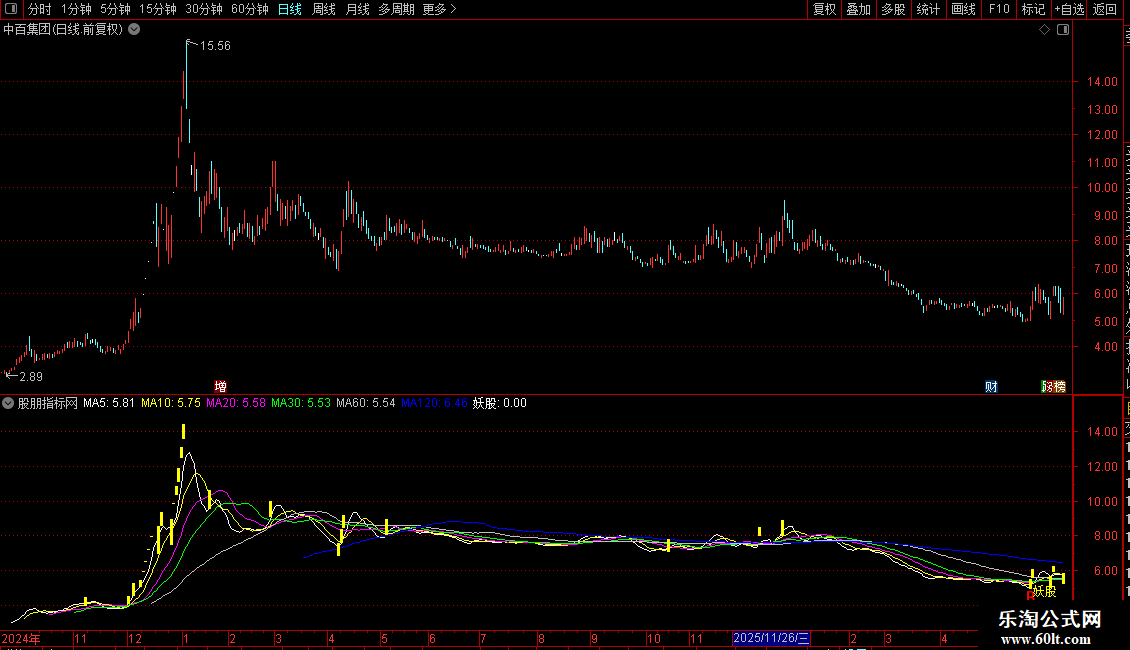This screenshot has height=650, width=1130.
Task: Toggle the right side panel icon
Action: 1063,30
